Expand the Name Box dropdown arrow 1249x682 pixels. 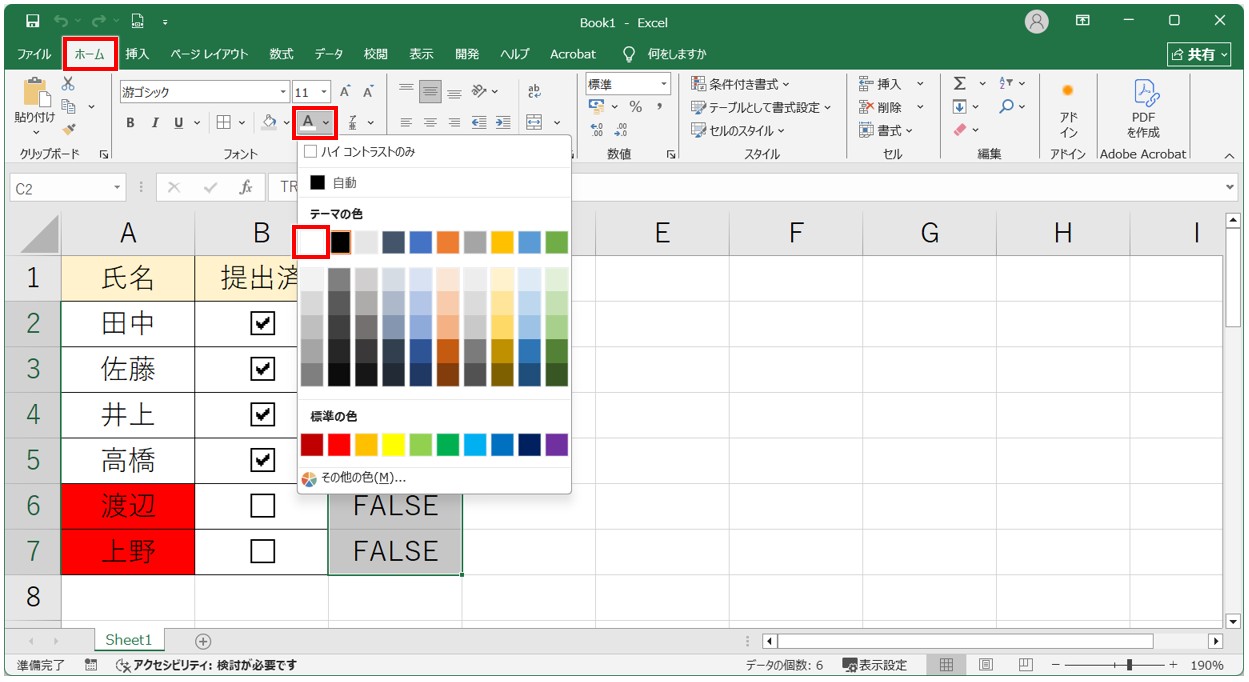point(117,187)
